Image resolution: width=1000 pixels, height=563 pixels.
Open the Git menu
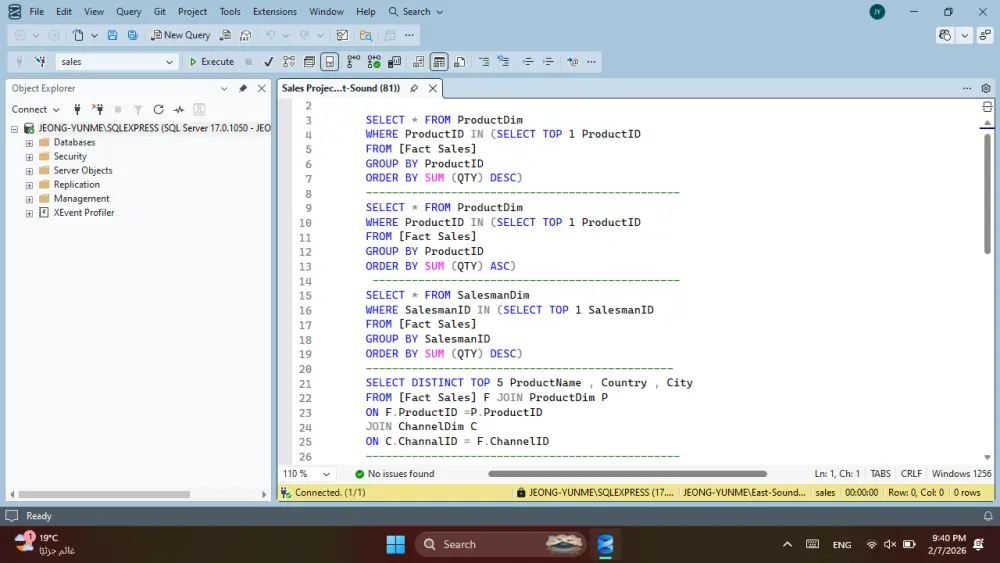pos(159,11)
